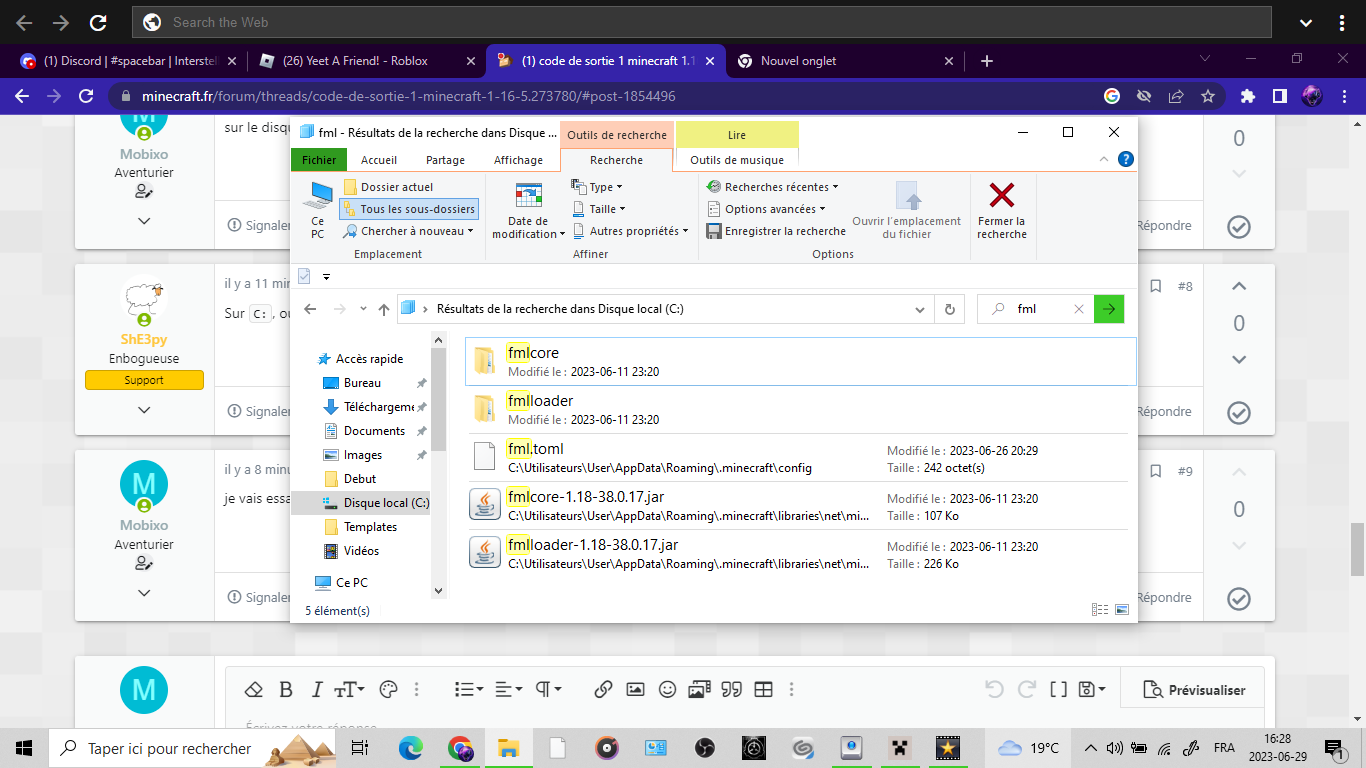The width and height of the screenshot is (1366, 768).
Task: Open Options avancées dropdown
Action: coord(767,209)
